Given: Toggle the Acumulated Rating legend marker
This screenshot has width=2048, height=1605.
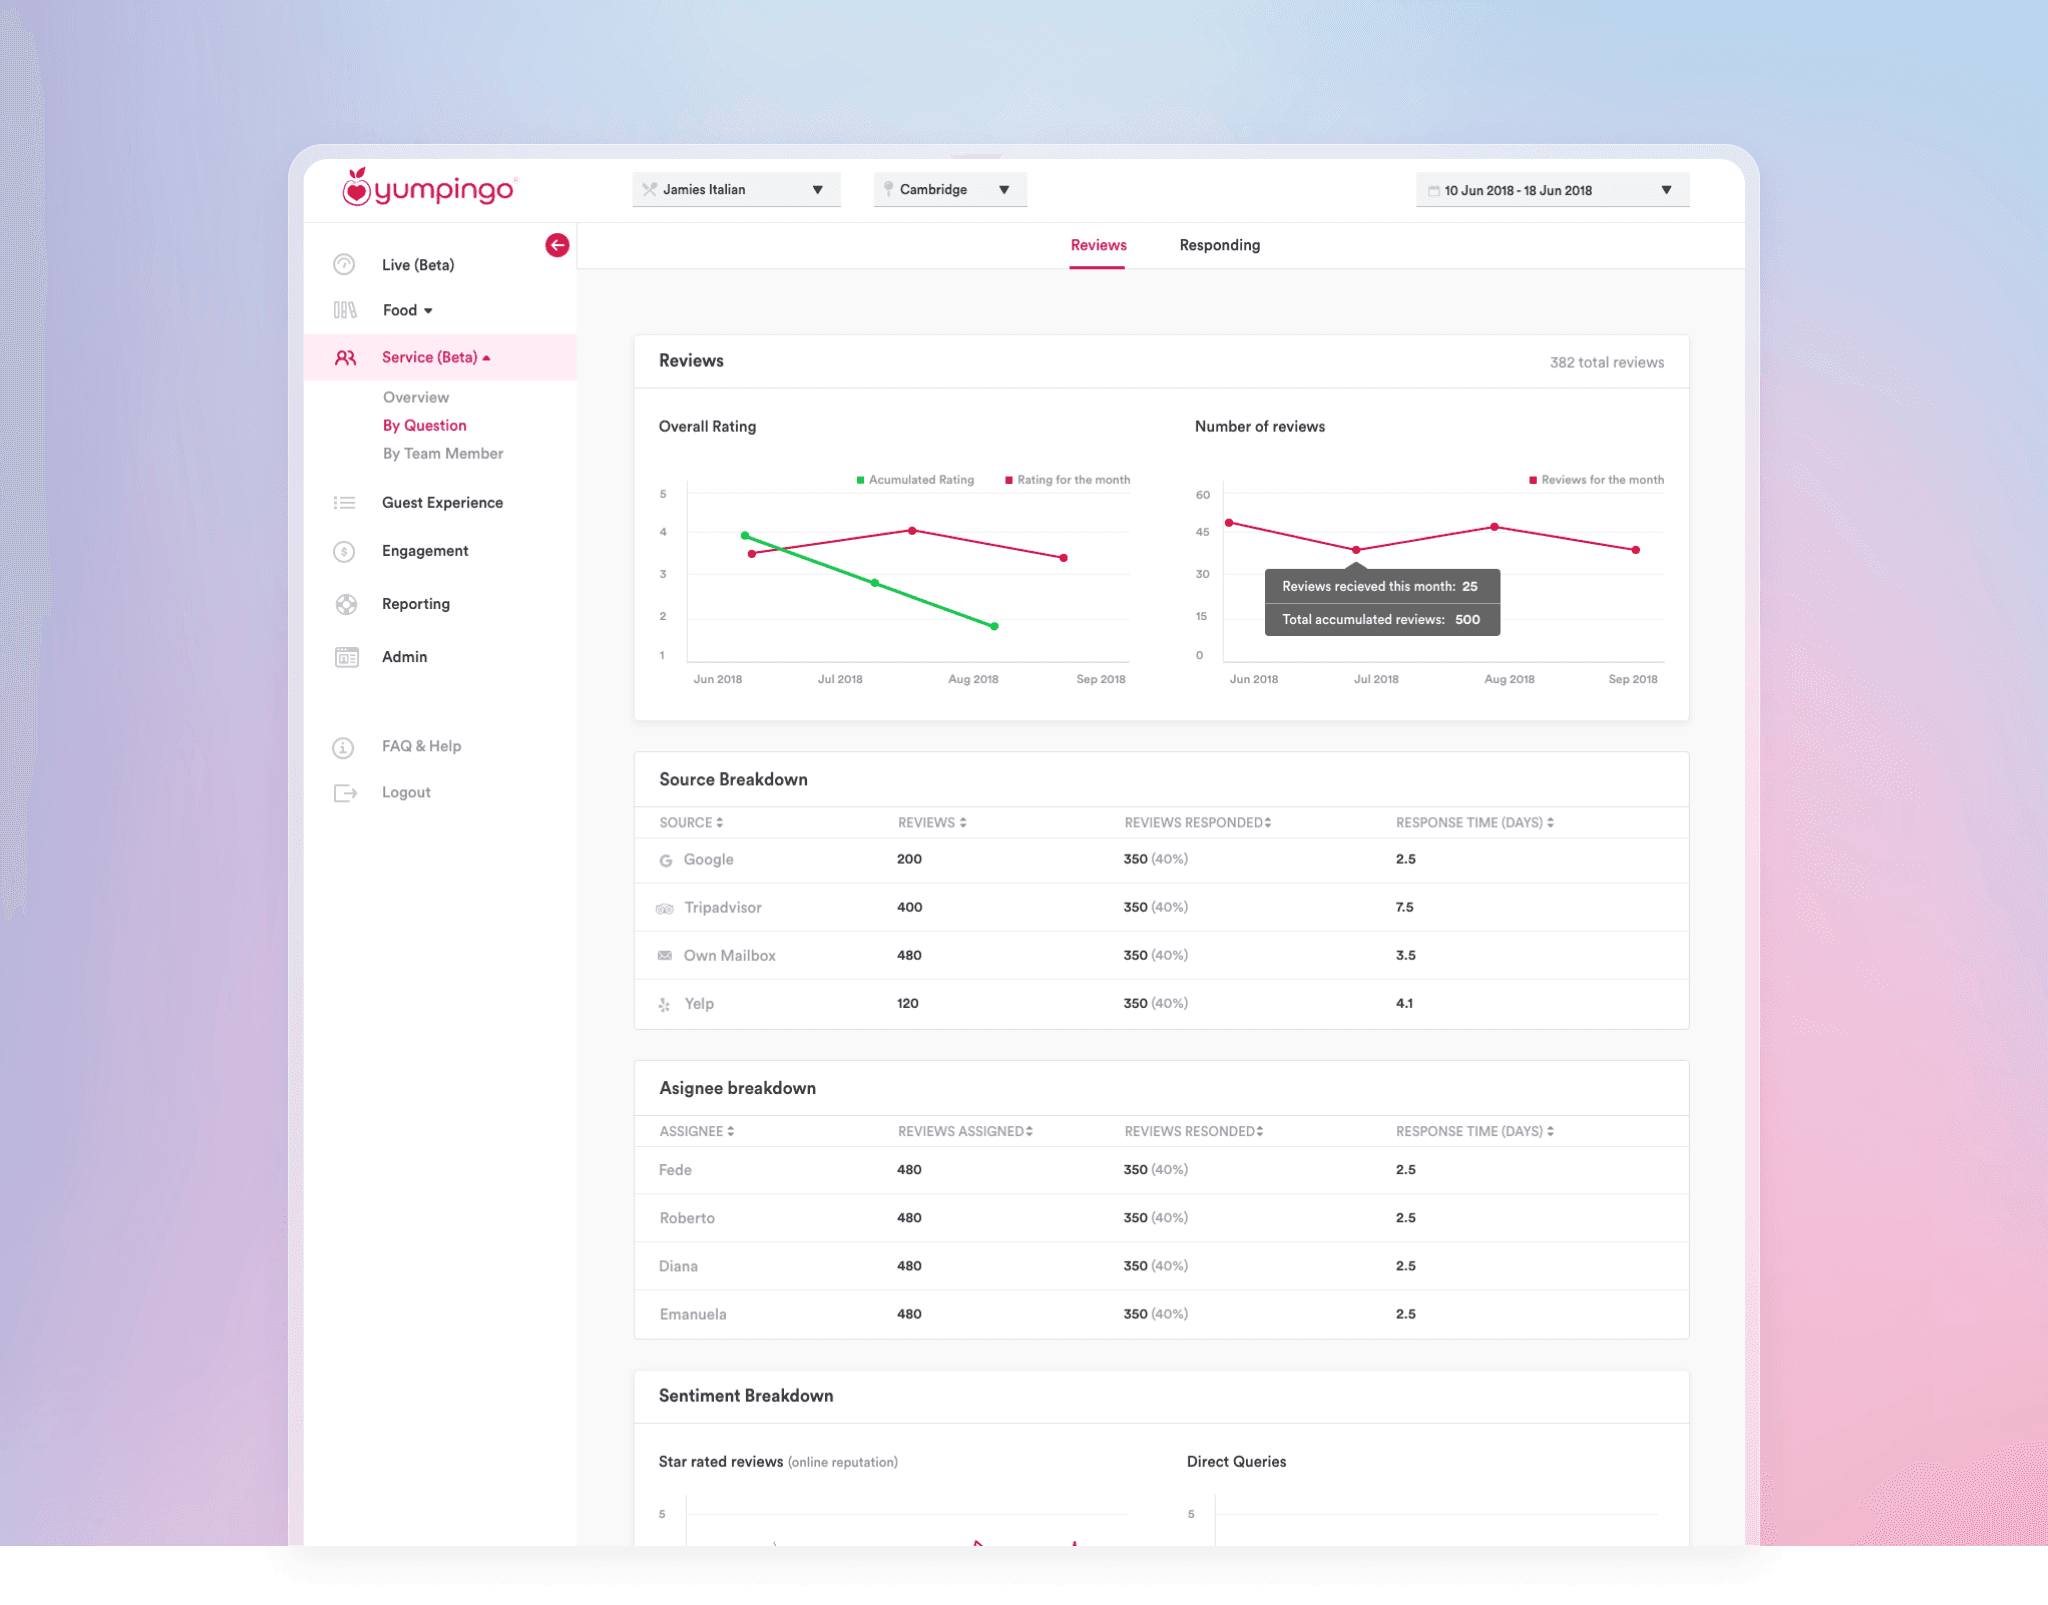Looking at the screenshot, I should tap(860, 480).
